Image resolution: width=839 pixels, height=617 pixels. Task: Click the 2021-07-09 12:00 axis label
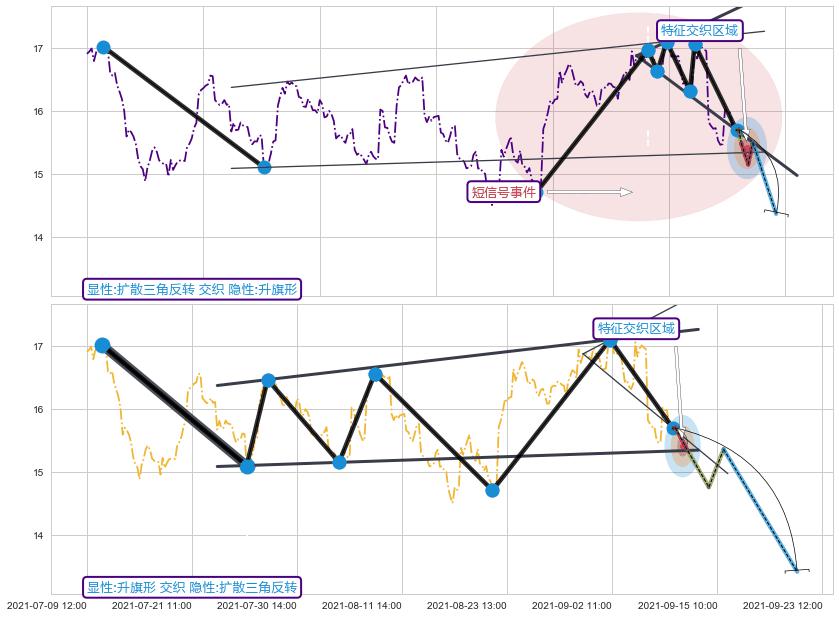pos(47,605)
